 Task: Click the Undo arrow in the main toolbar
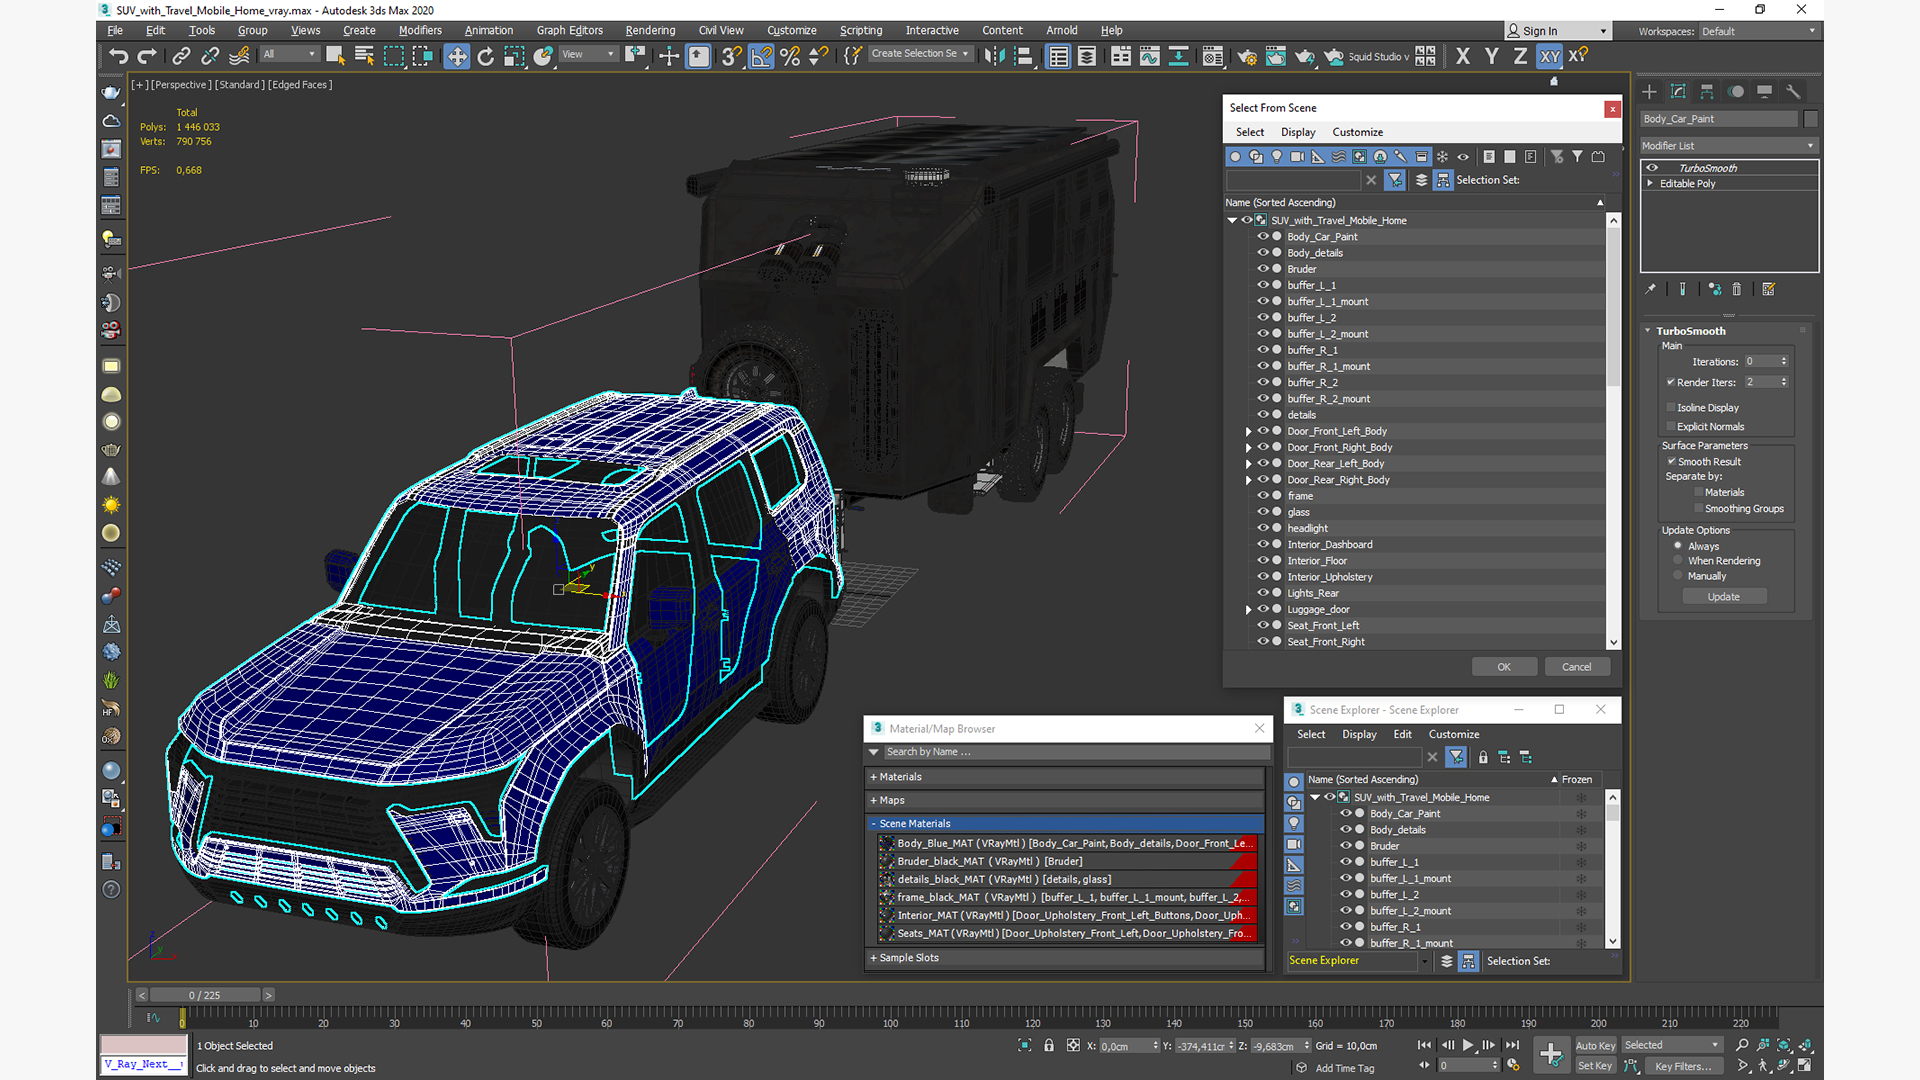pos(119,56)
